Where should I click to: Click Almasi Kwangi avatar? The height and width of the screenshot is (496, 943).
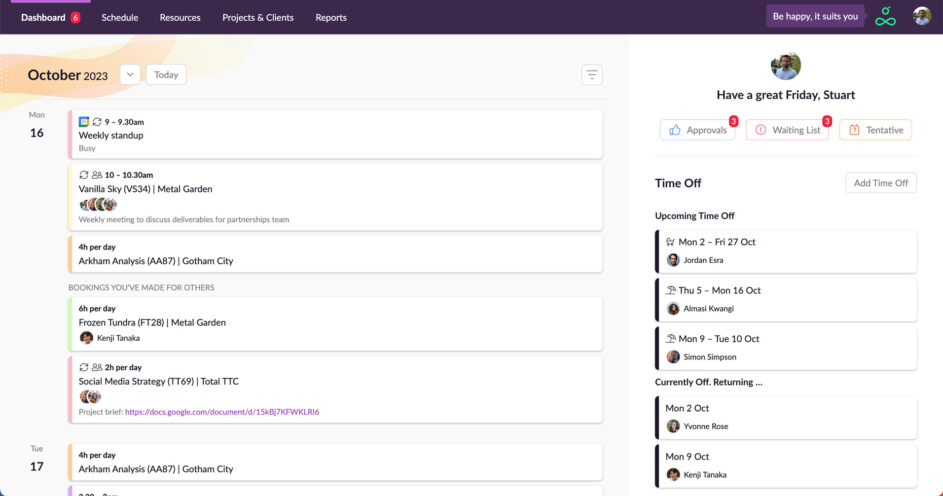click(x=673, y=308)
